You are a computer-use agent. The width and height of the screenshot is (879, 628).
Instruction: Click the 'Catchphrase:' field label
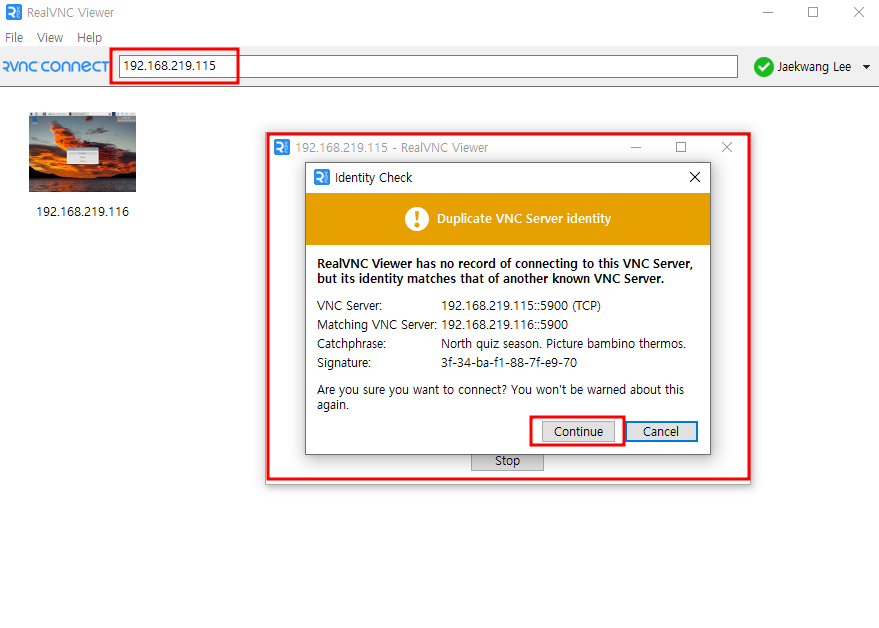[x=351, y=344]
